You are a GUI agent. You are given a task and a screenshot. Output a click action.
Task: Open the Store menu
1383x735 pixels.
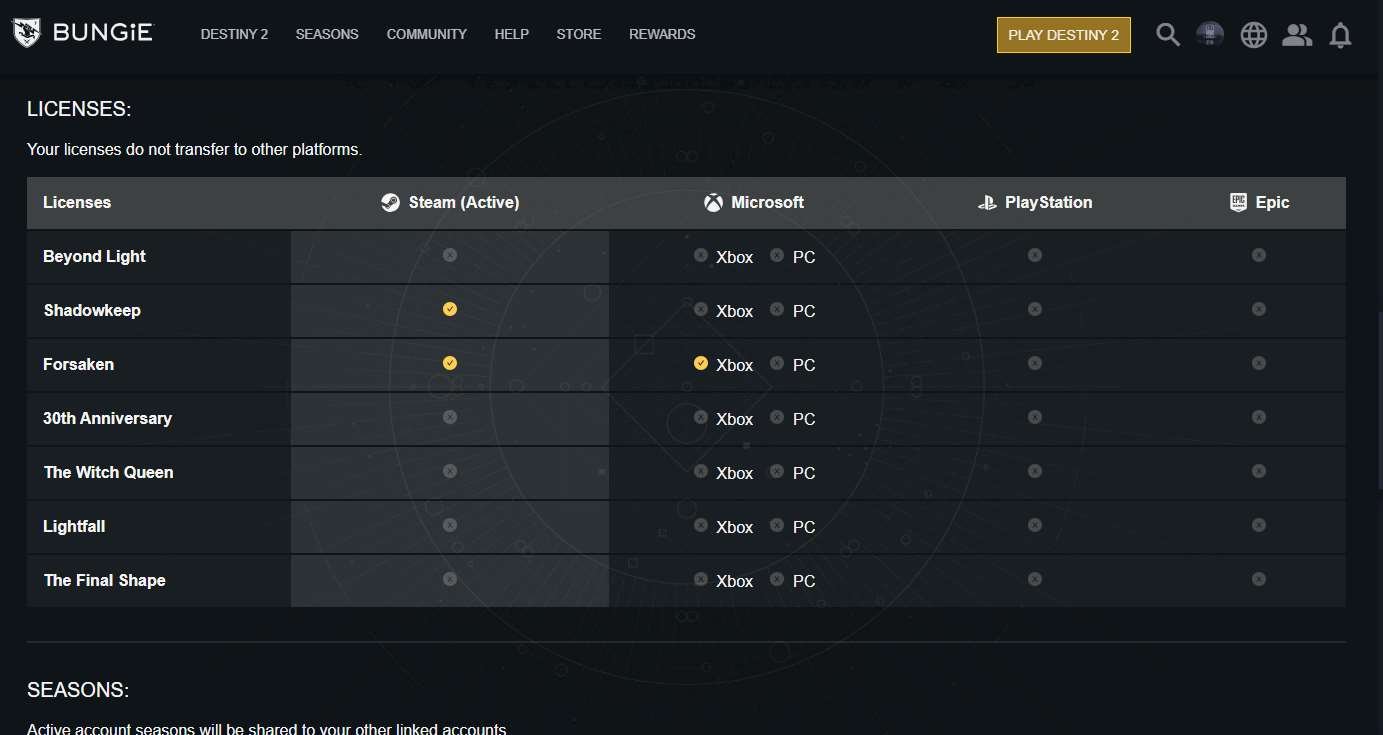[x=579, y=34]
